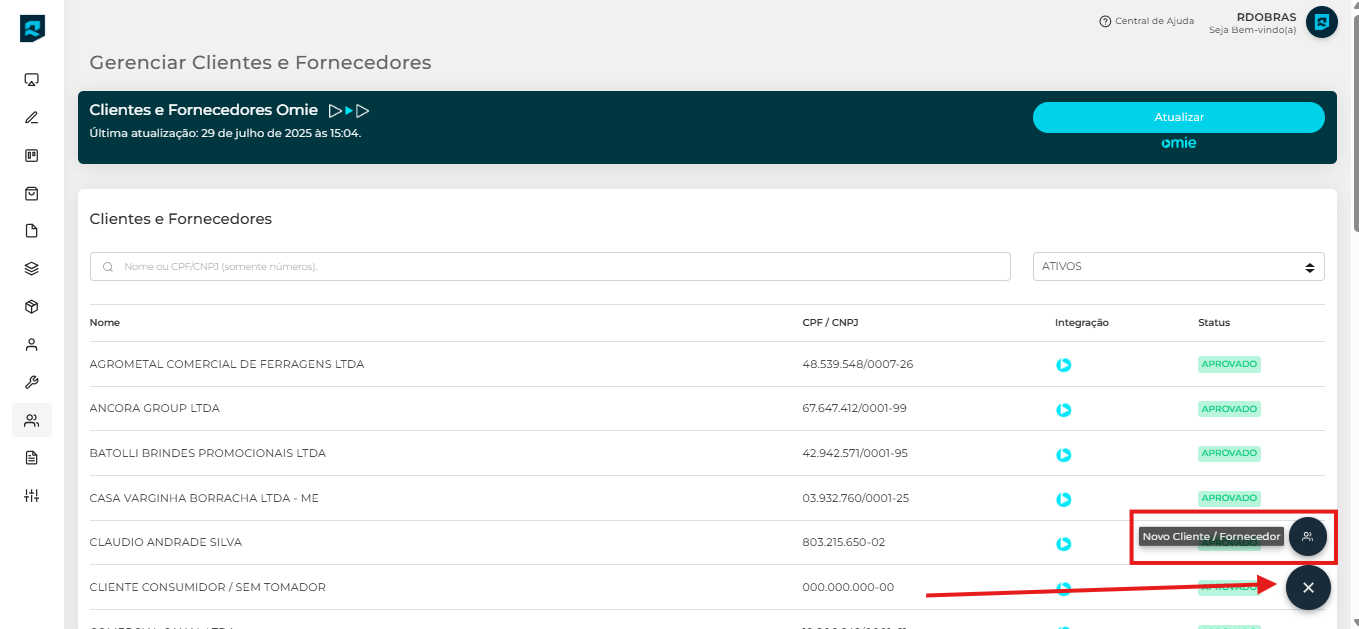Click the Novo Cliente / Fornecedor button
The width and height of the screenshot is (1359, 629).
1307,537
